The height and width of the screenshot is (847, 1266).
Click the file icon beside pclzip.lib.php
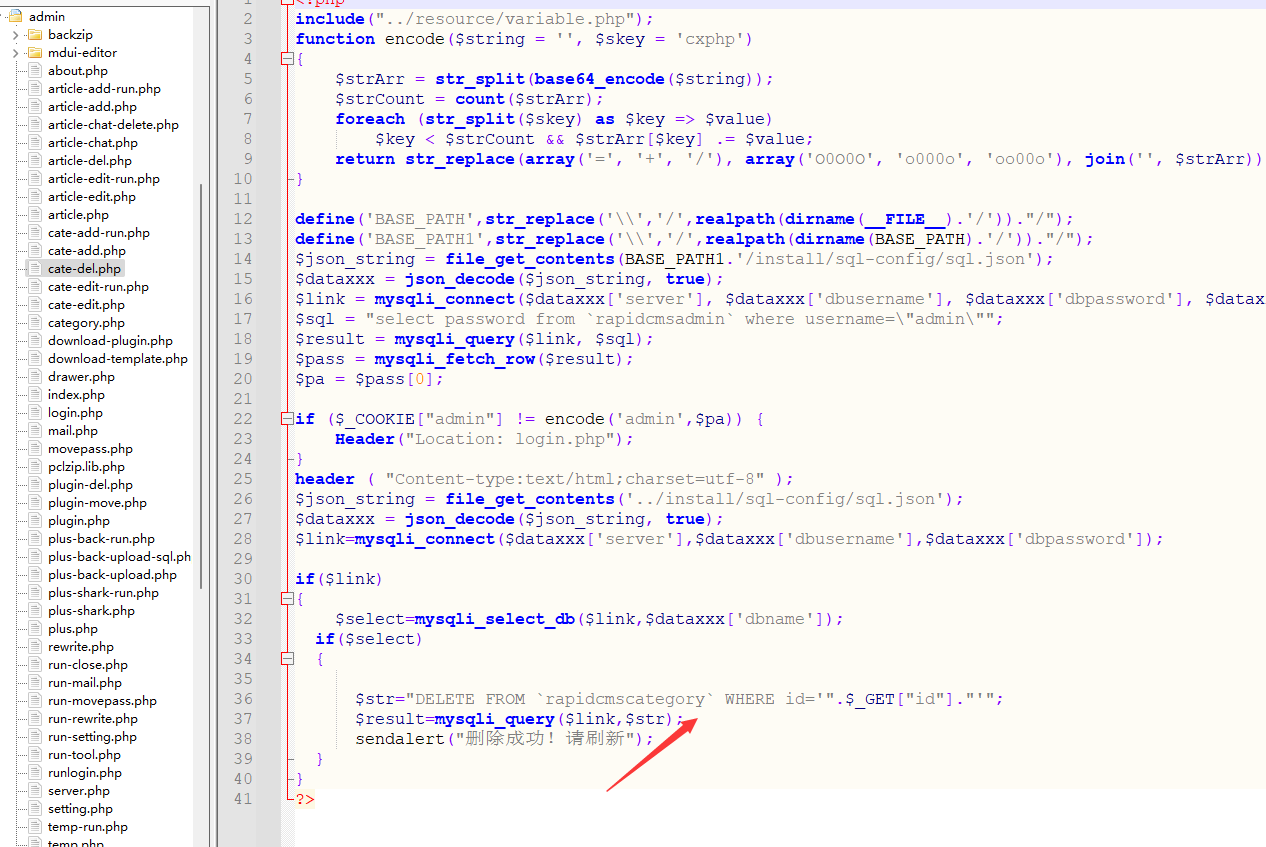point(35,467)
